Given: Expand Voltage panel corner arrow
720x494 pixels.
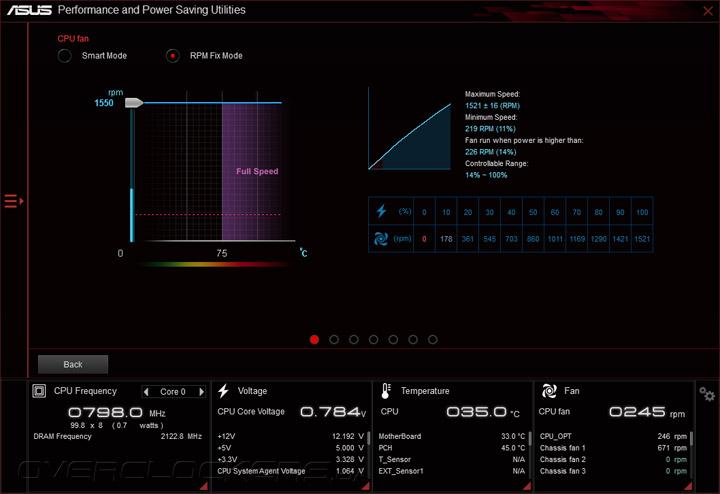Looking at the screenshot, I should pyautogui.click(x=366, y=486).
